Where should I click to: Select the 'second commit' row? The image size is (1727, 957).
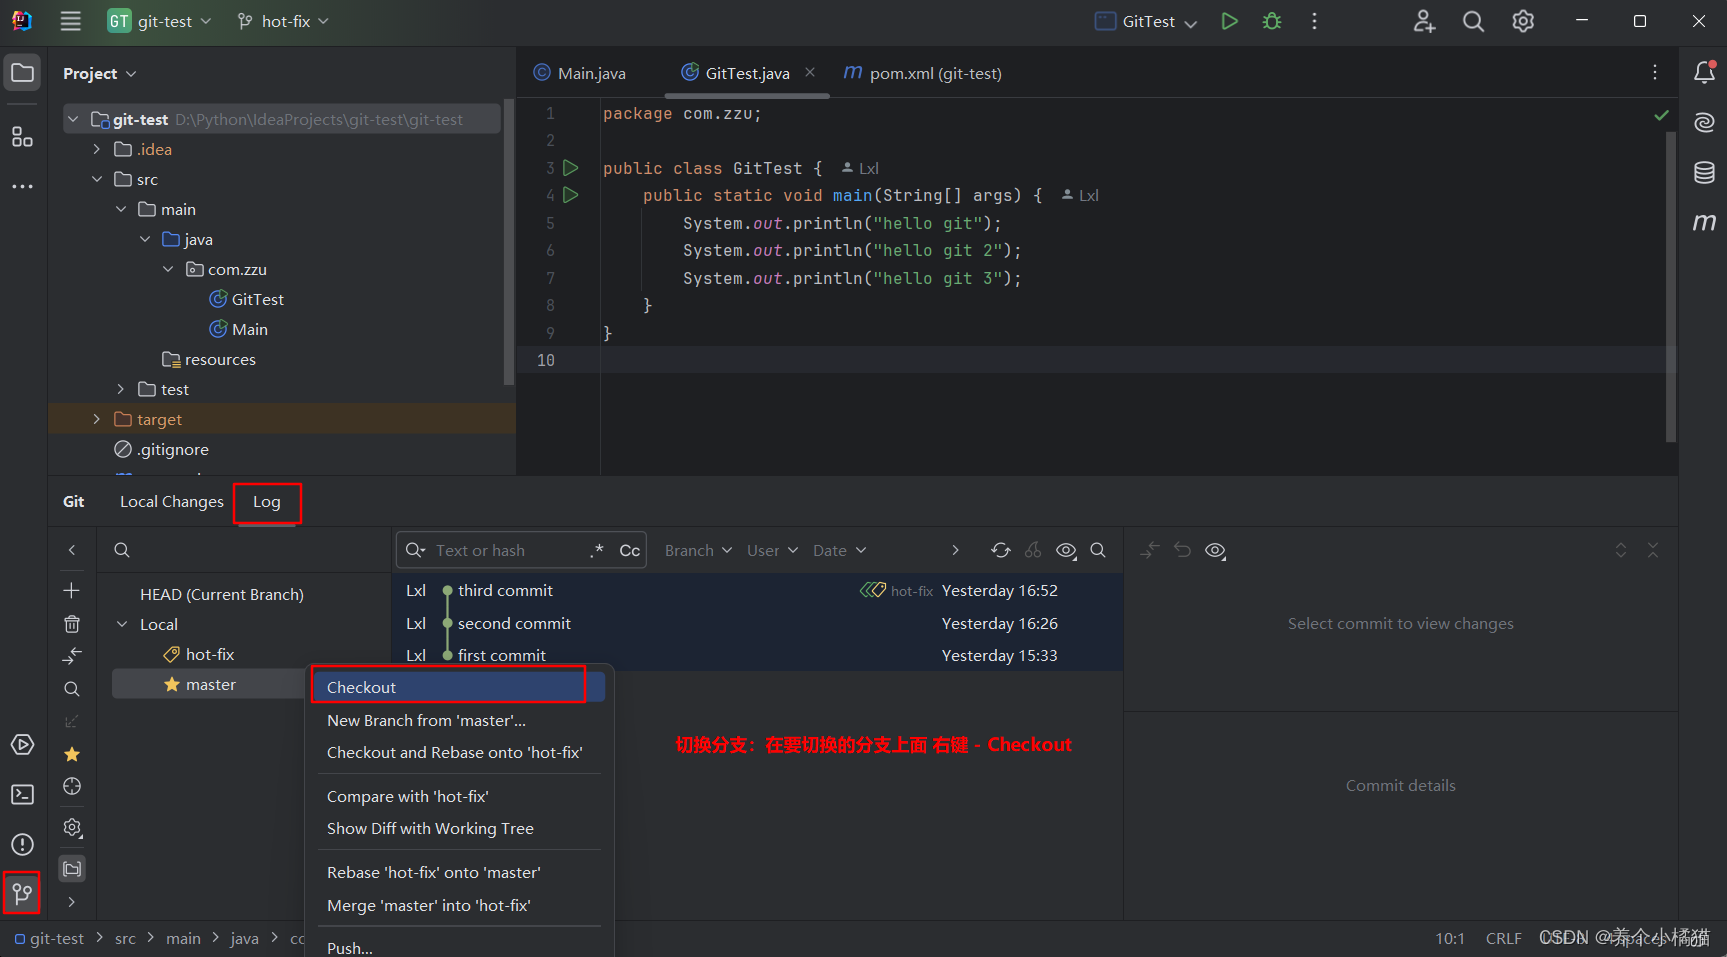(758, 623)
